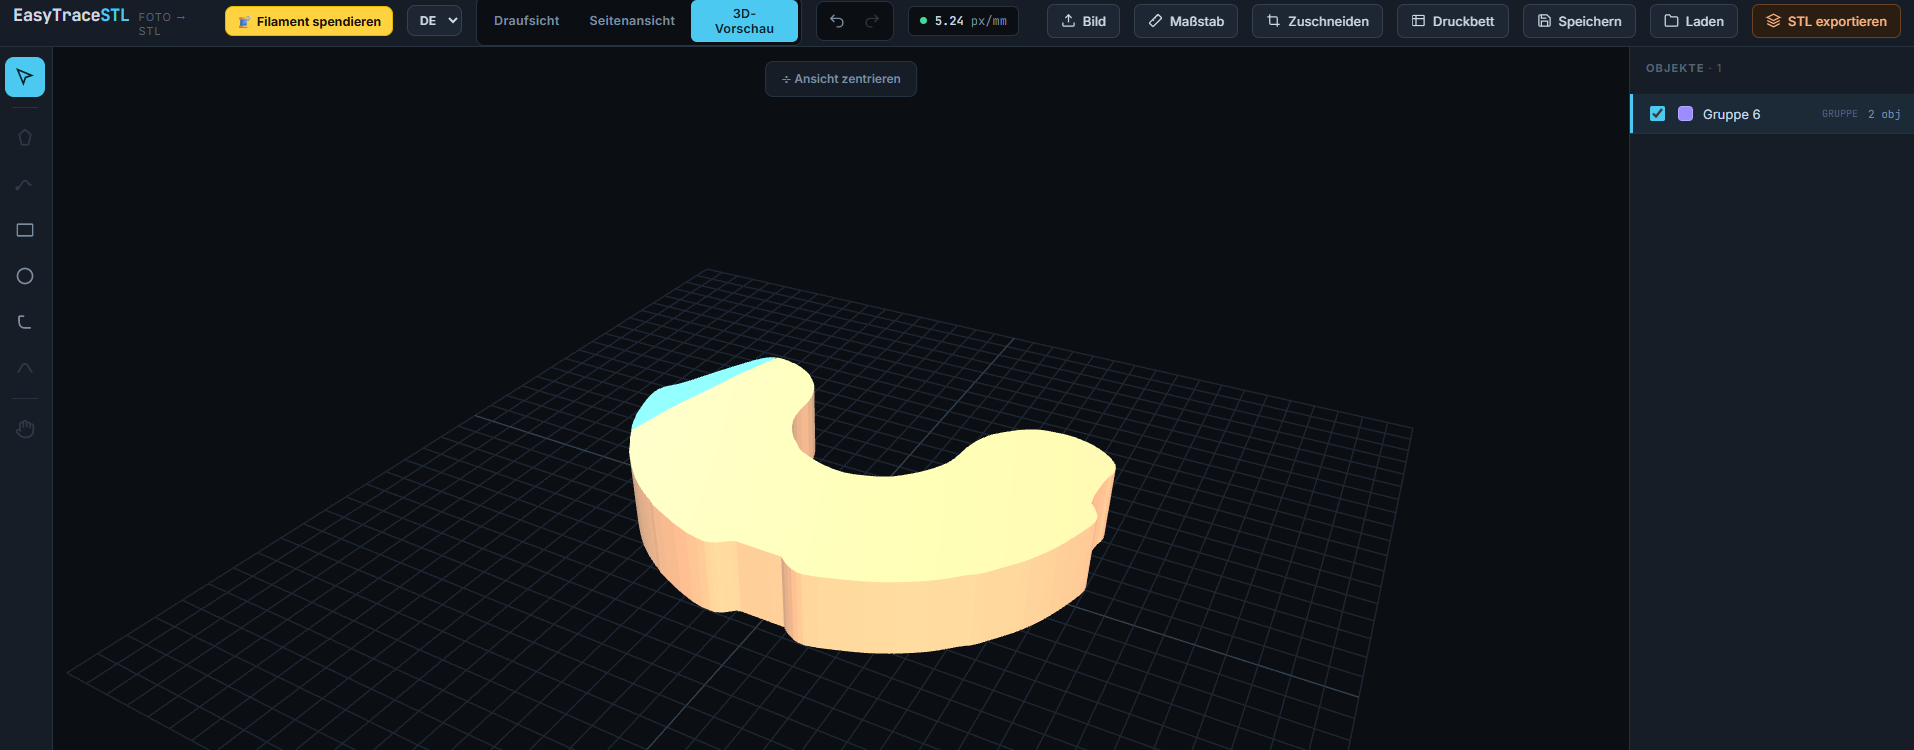Select the 3D-Vorschau tab
The height and width of the screenshot is (750, 1914).
[x=744, y=21]
